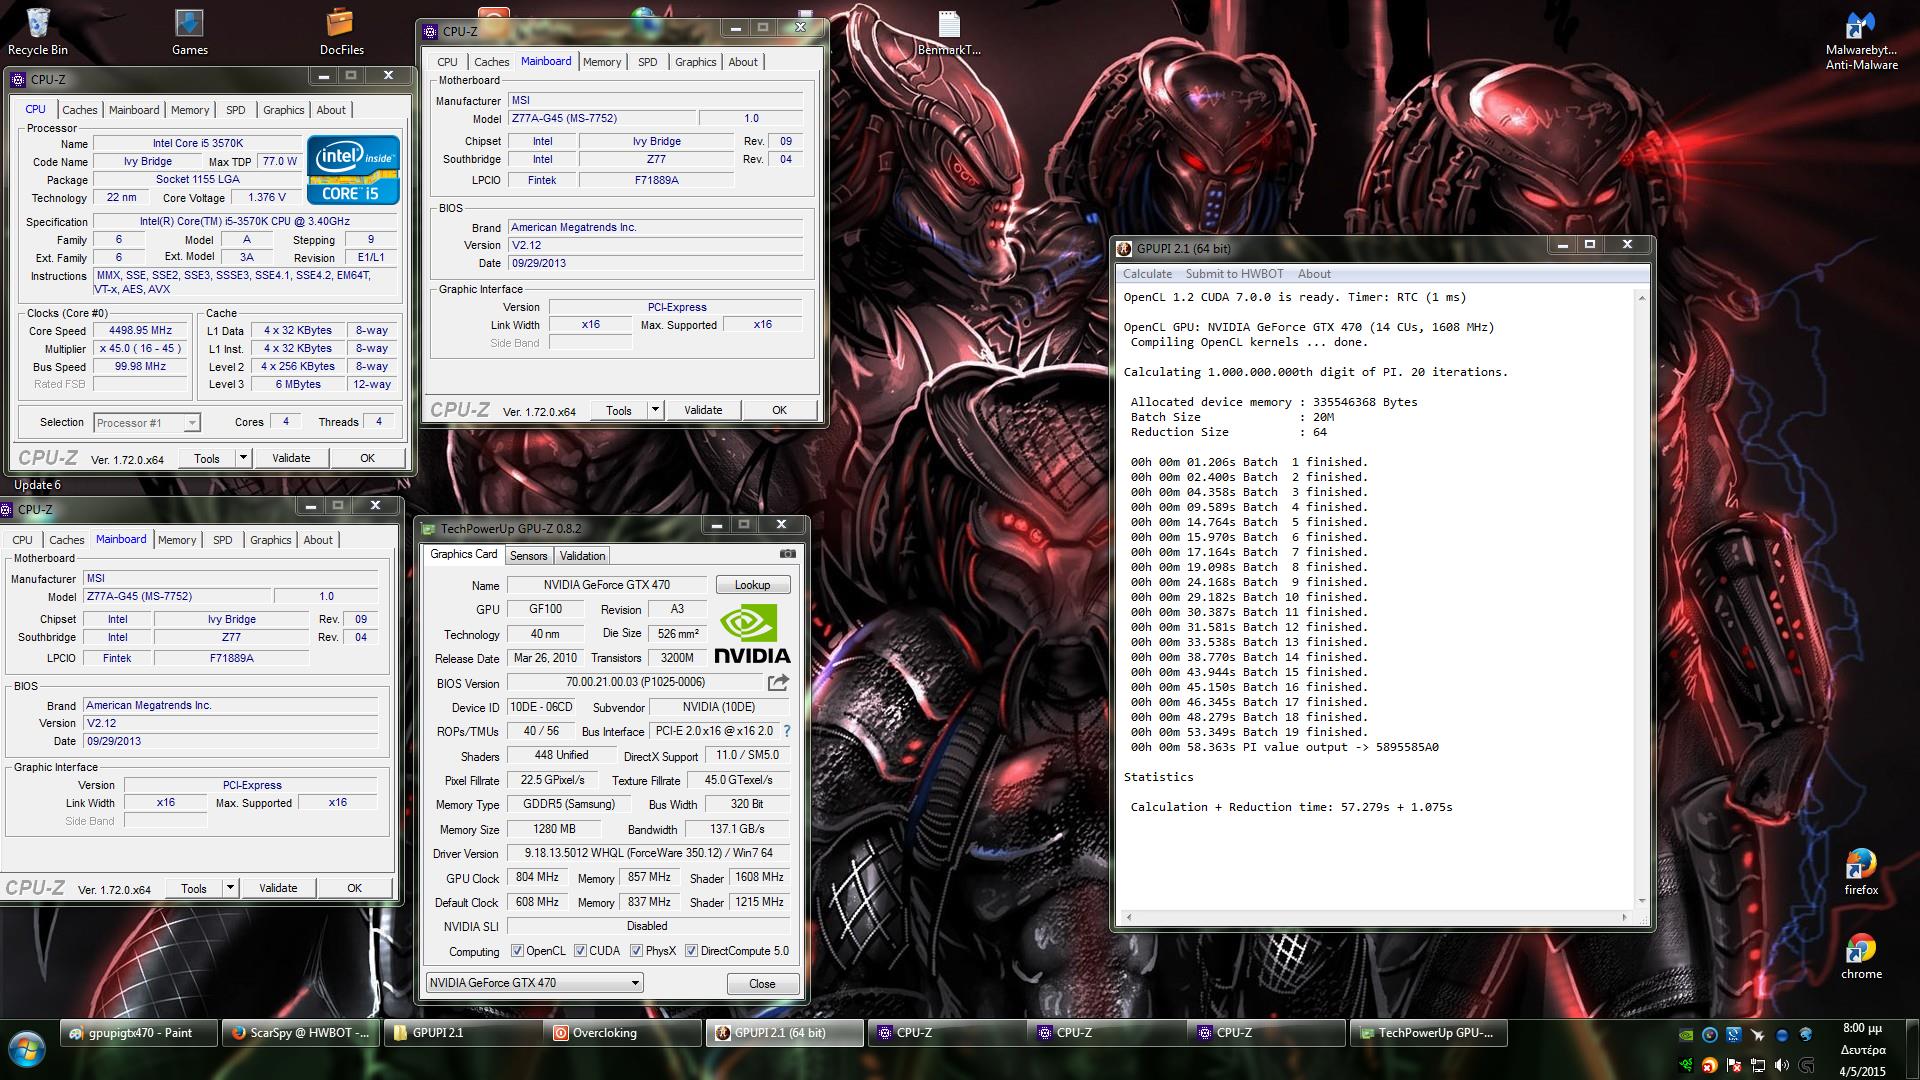Select Memory tab in CPU tab CPU-Z window
The image size is (1920, 1080).
click(190, 110)
